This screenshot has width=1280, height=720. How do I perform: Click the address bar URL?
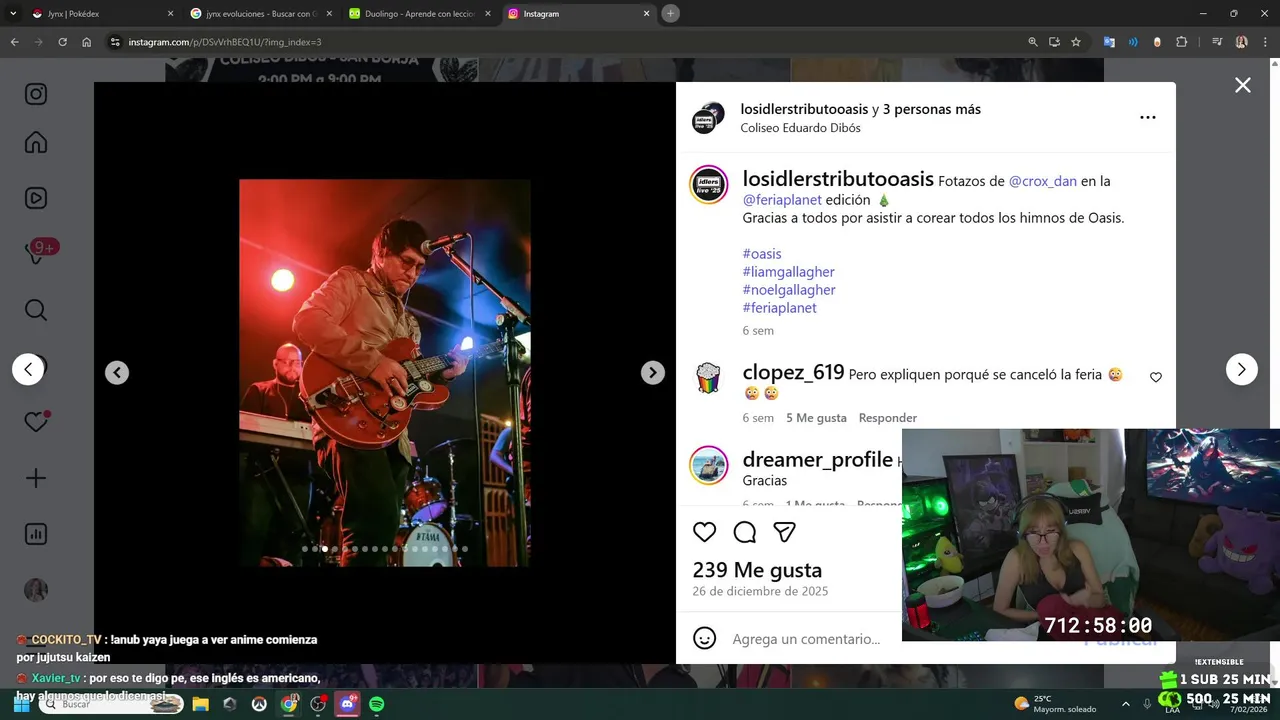coord(225,42)
